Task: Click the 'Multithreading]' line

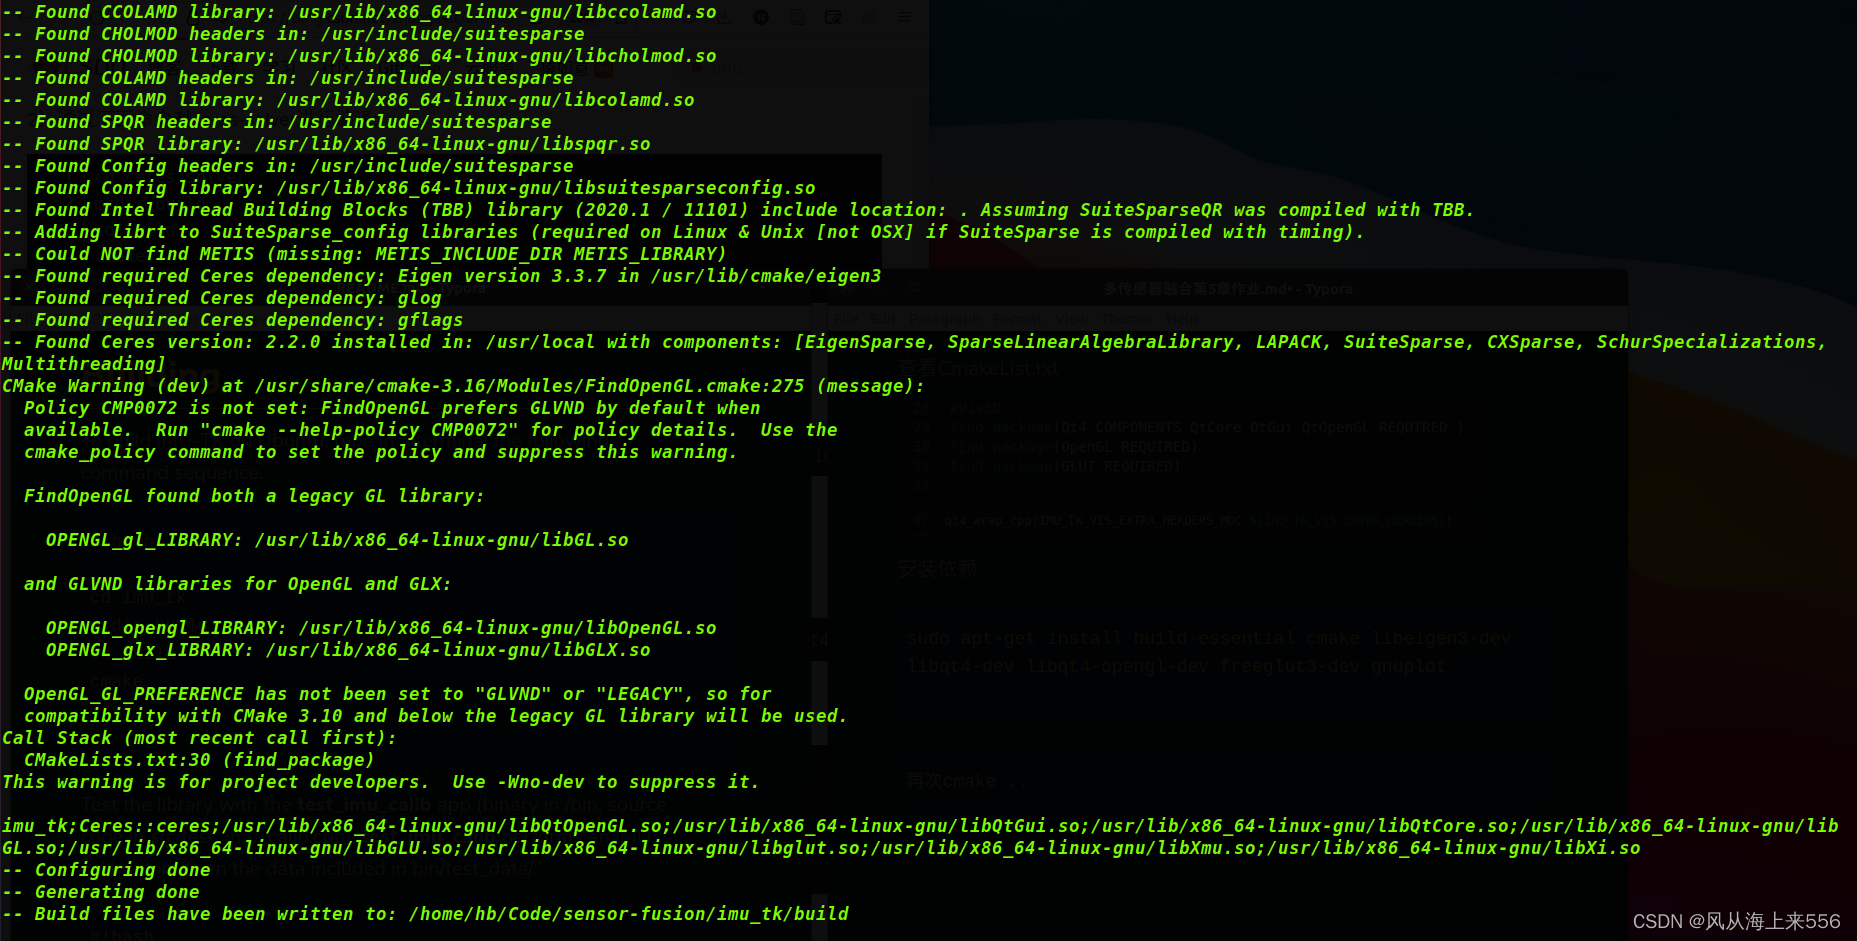Action: pos(84,364)
